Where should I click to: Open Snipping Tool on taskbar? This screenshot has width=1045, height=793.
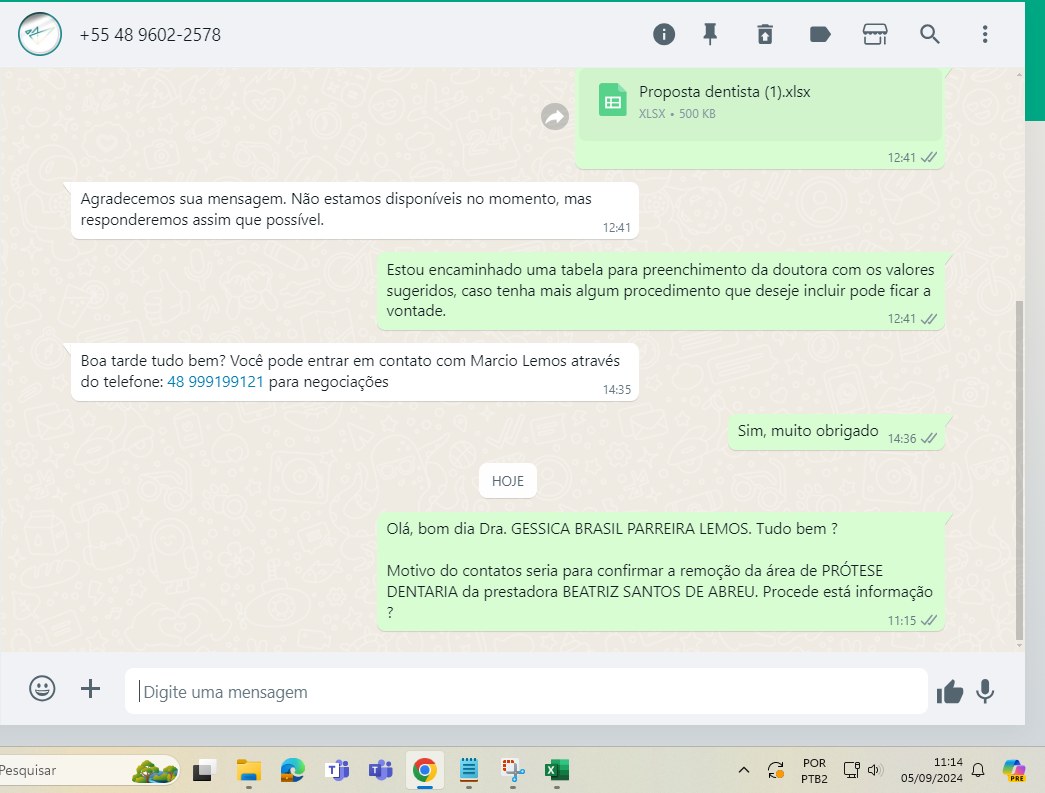pos(513,770)
